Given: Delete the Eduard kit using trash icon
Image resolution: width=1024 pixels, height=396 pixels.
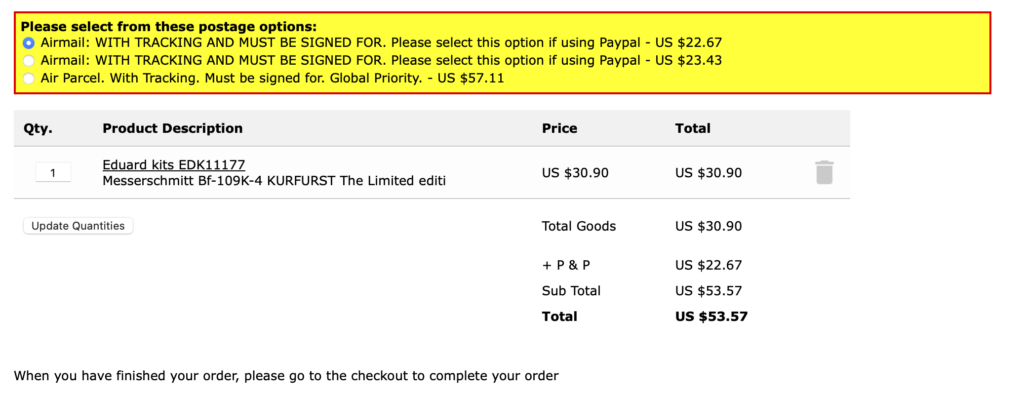Looking at the screenshot, I should pyautogui.click(x=824, y=173).
